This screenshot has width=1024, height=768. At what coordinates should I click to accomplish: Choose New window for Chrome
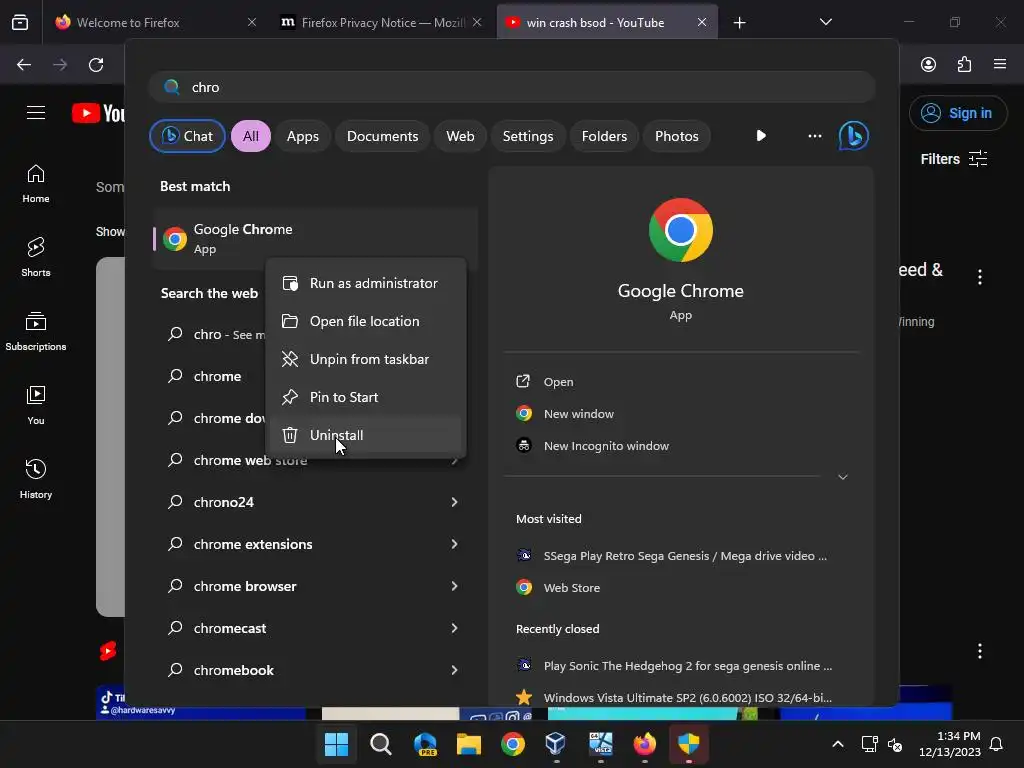pos(579,414)
